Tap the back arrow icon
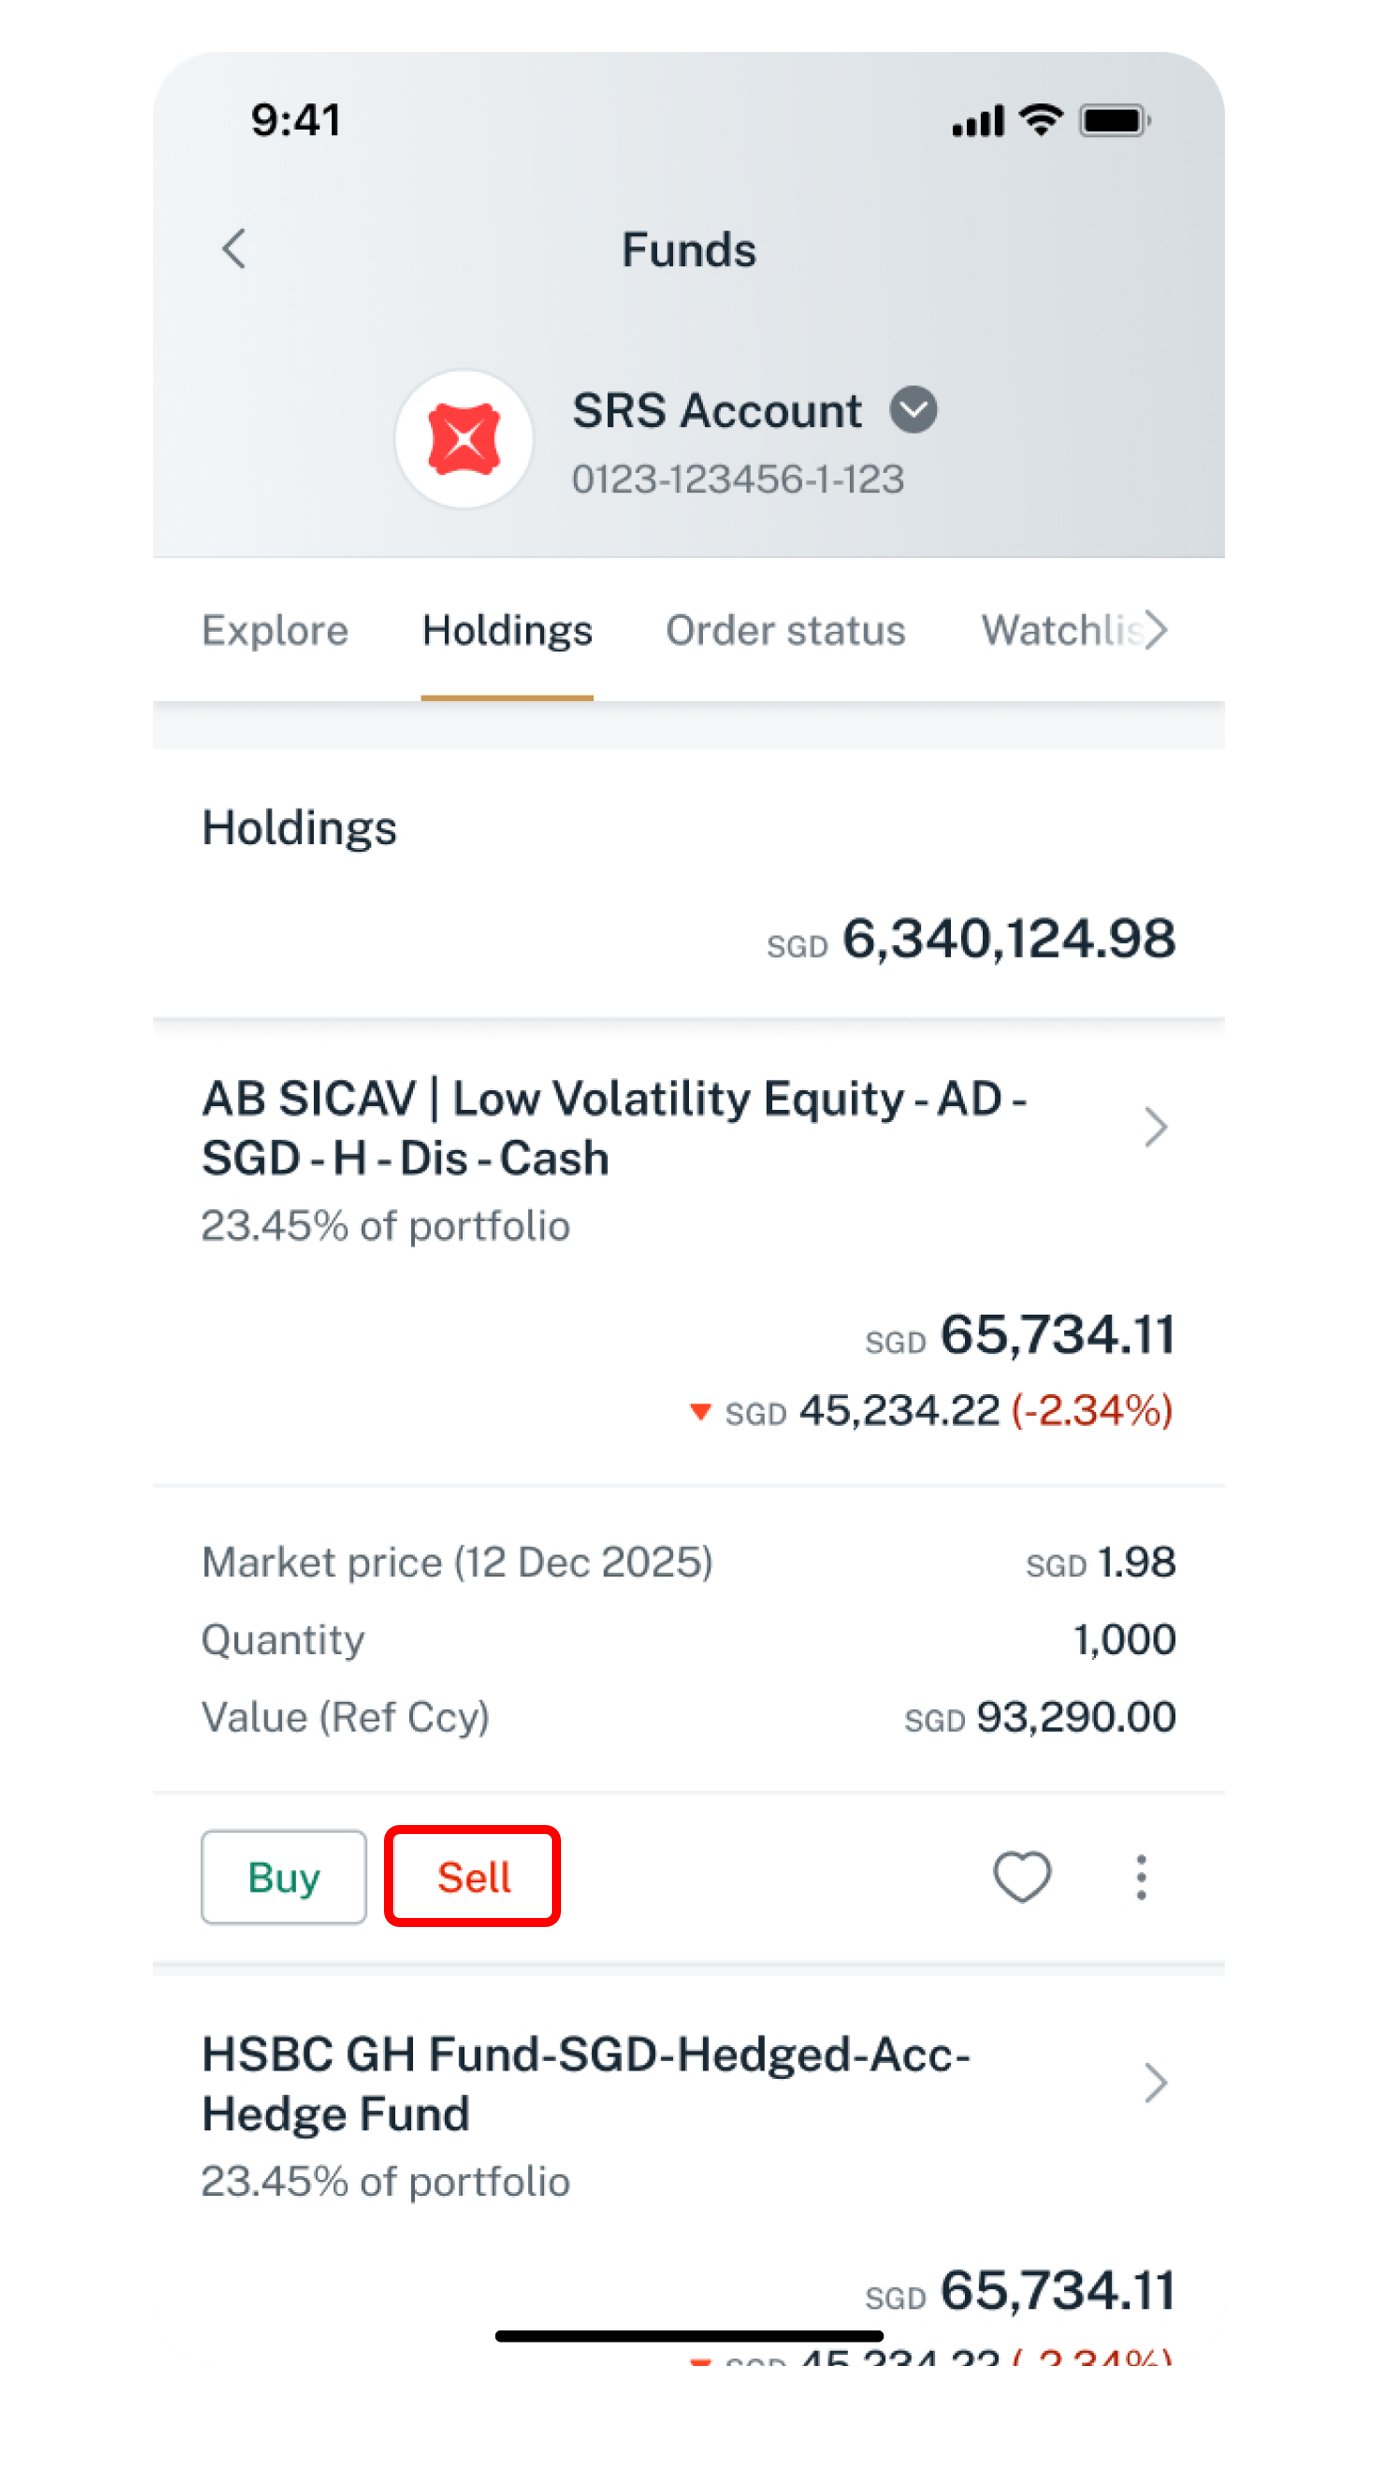The image size is (1374, 2475). (x=234, y=249)
